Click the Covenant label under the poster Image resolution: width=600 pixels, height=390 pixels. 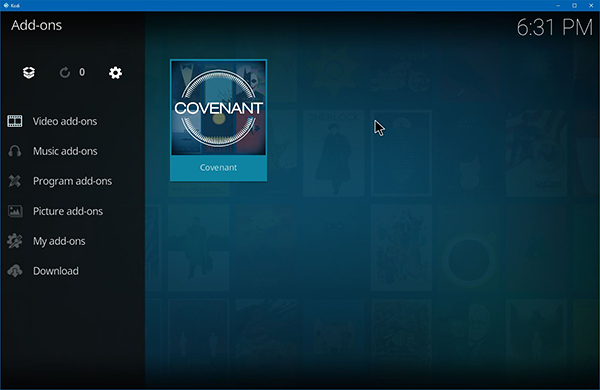(x=218, y=168)
